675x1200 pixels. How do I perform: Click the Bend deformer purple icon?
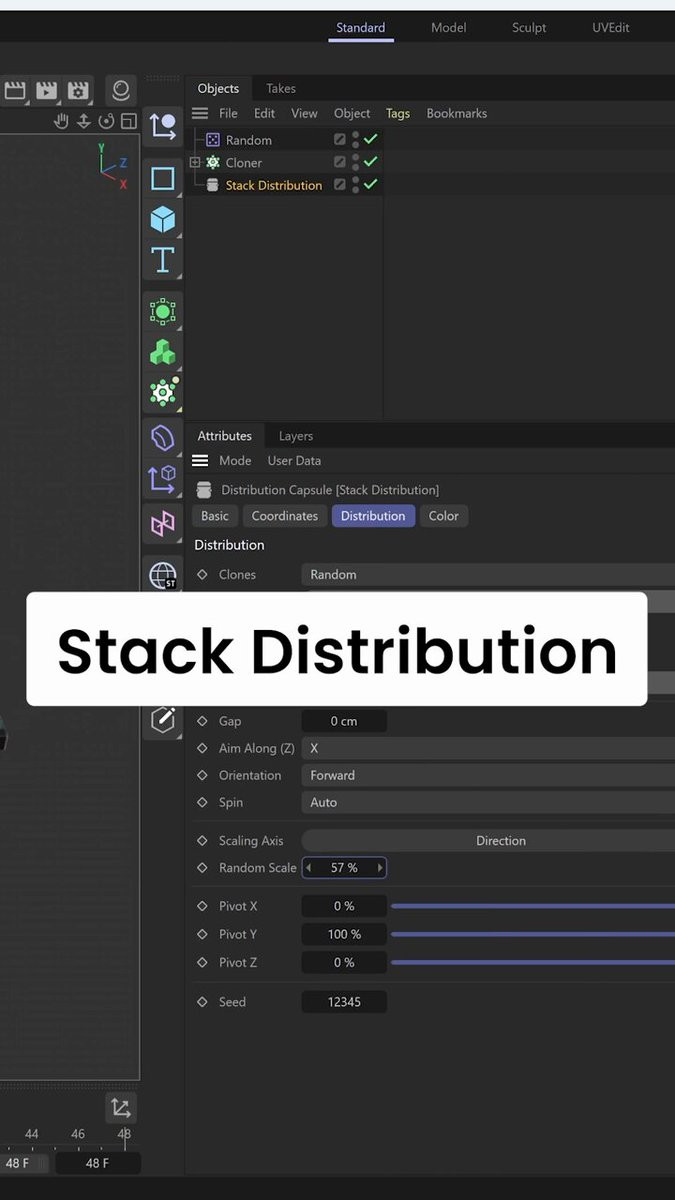point(162,438)
